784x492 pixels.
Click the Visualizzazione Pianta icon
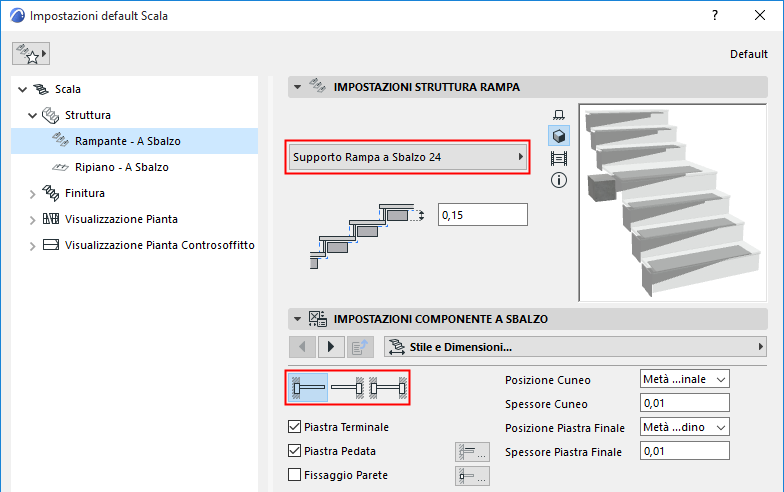(50, 218)
